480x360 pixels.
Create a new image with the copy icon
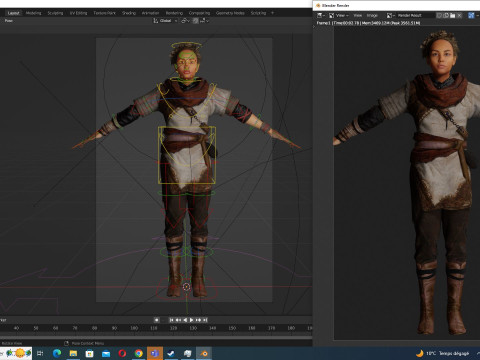coord(446,15)
